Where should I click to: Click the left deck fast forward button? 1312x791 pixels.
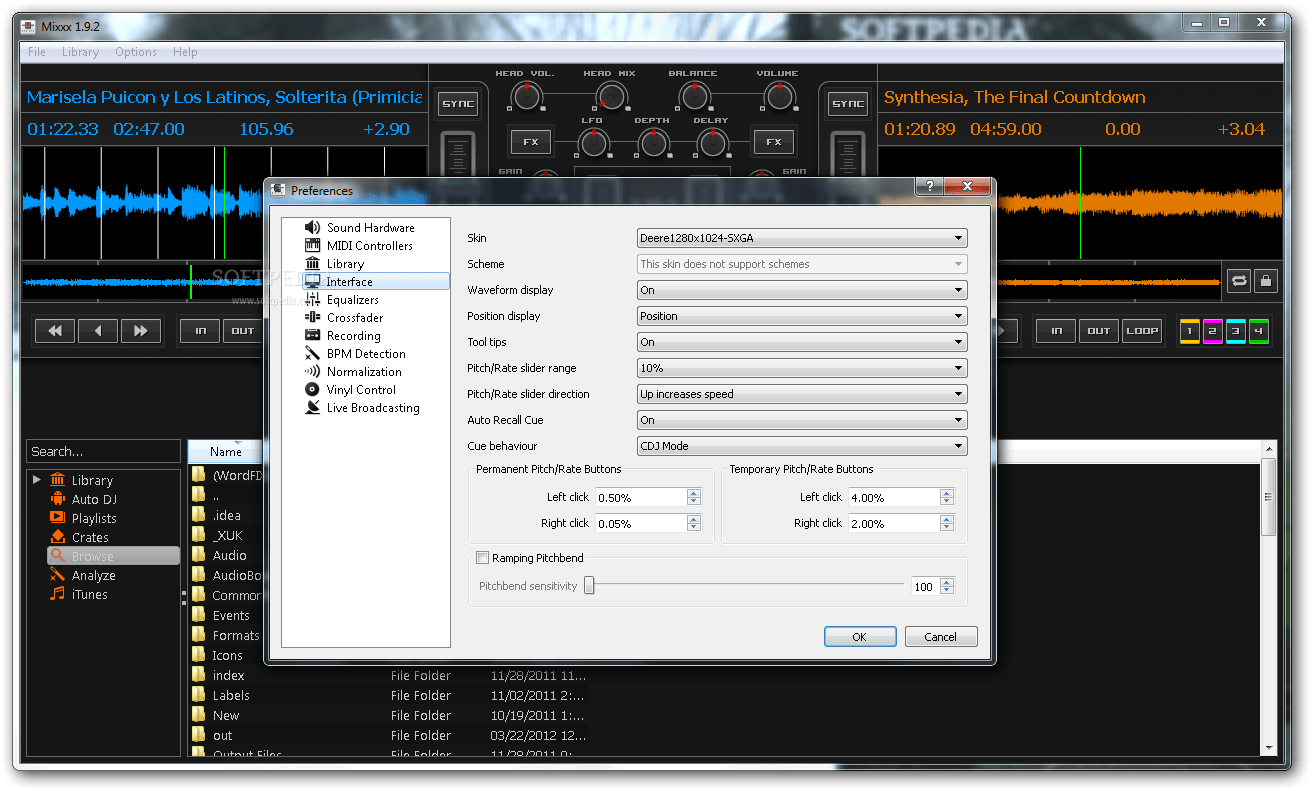(141, 331)
